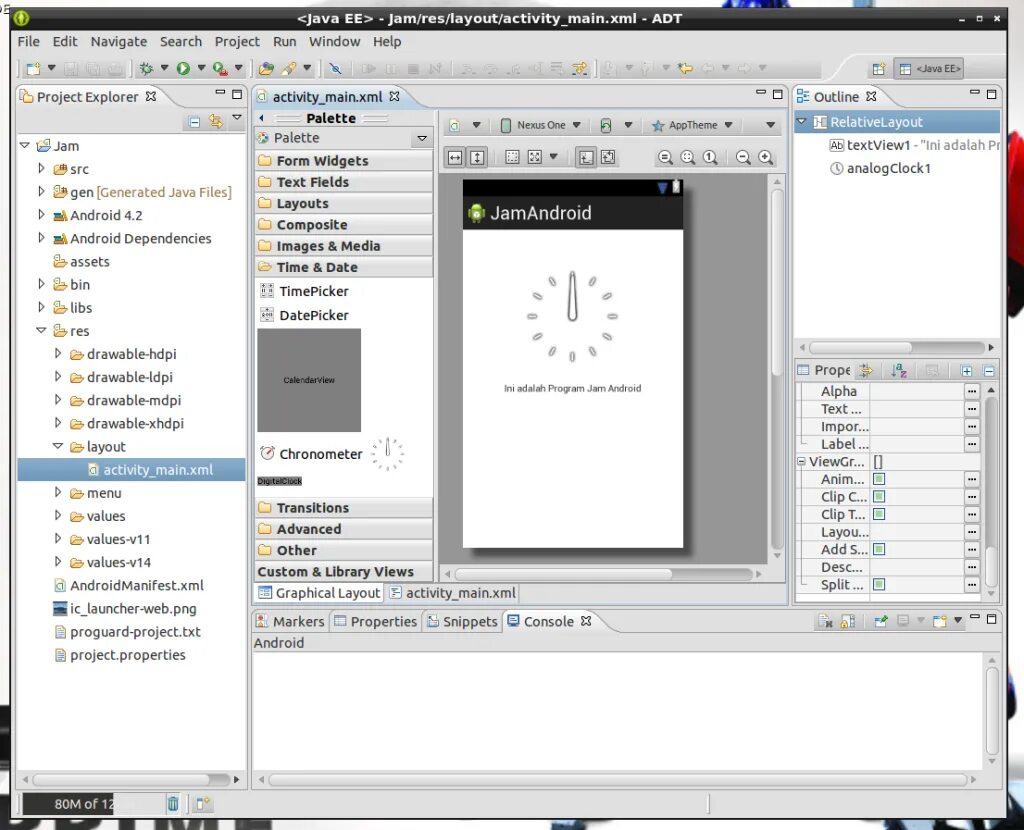The height and width of the screenshot is (830, 1024).
Task: Click alphabetical sort icon in Properties
Action: (899, 371)
